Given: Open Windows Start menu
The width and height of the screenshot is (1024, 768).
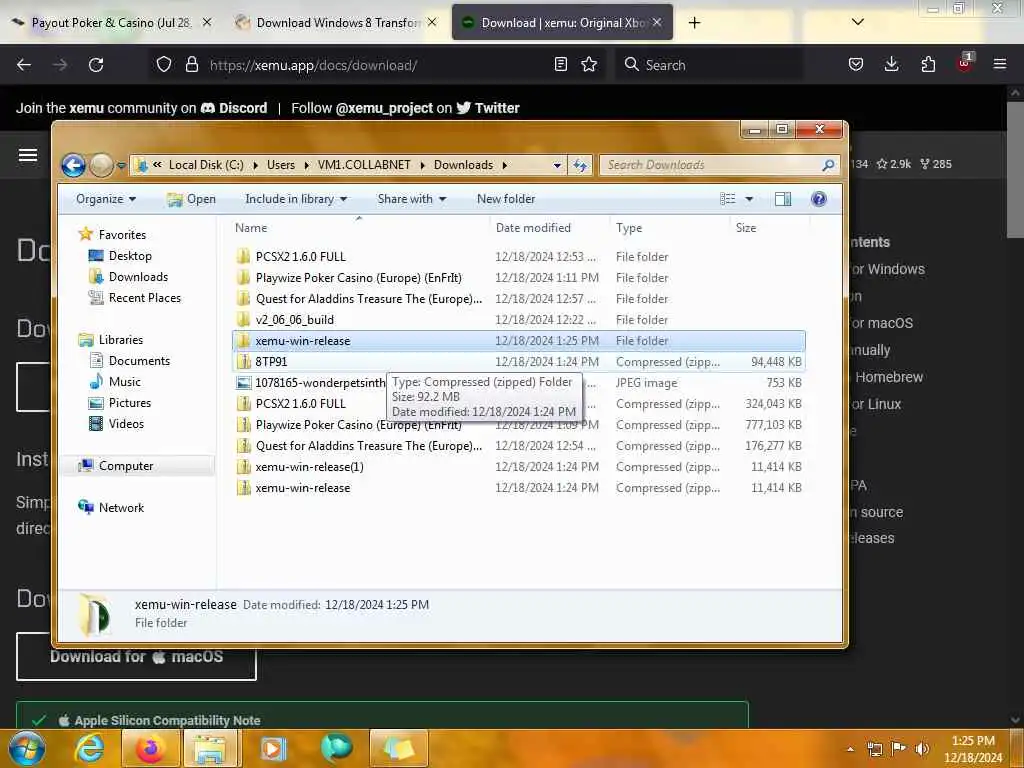Looking at the screenshot, I should [26, 748].
